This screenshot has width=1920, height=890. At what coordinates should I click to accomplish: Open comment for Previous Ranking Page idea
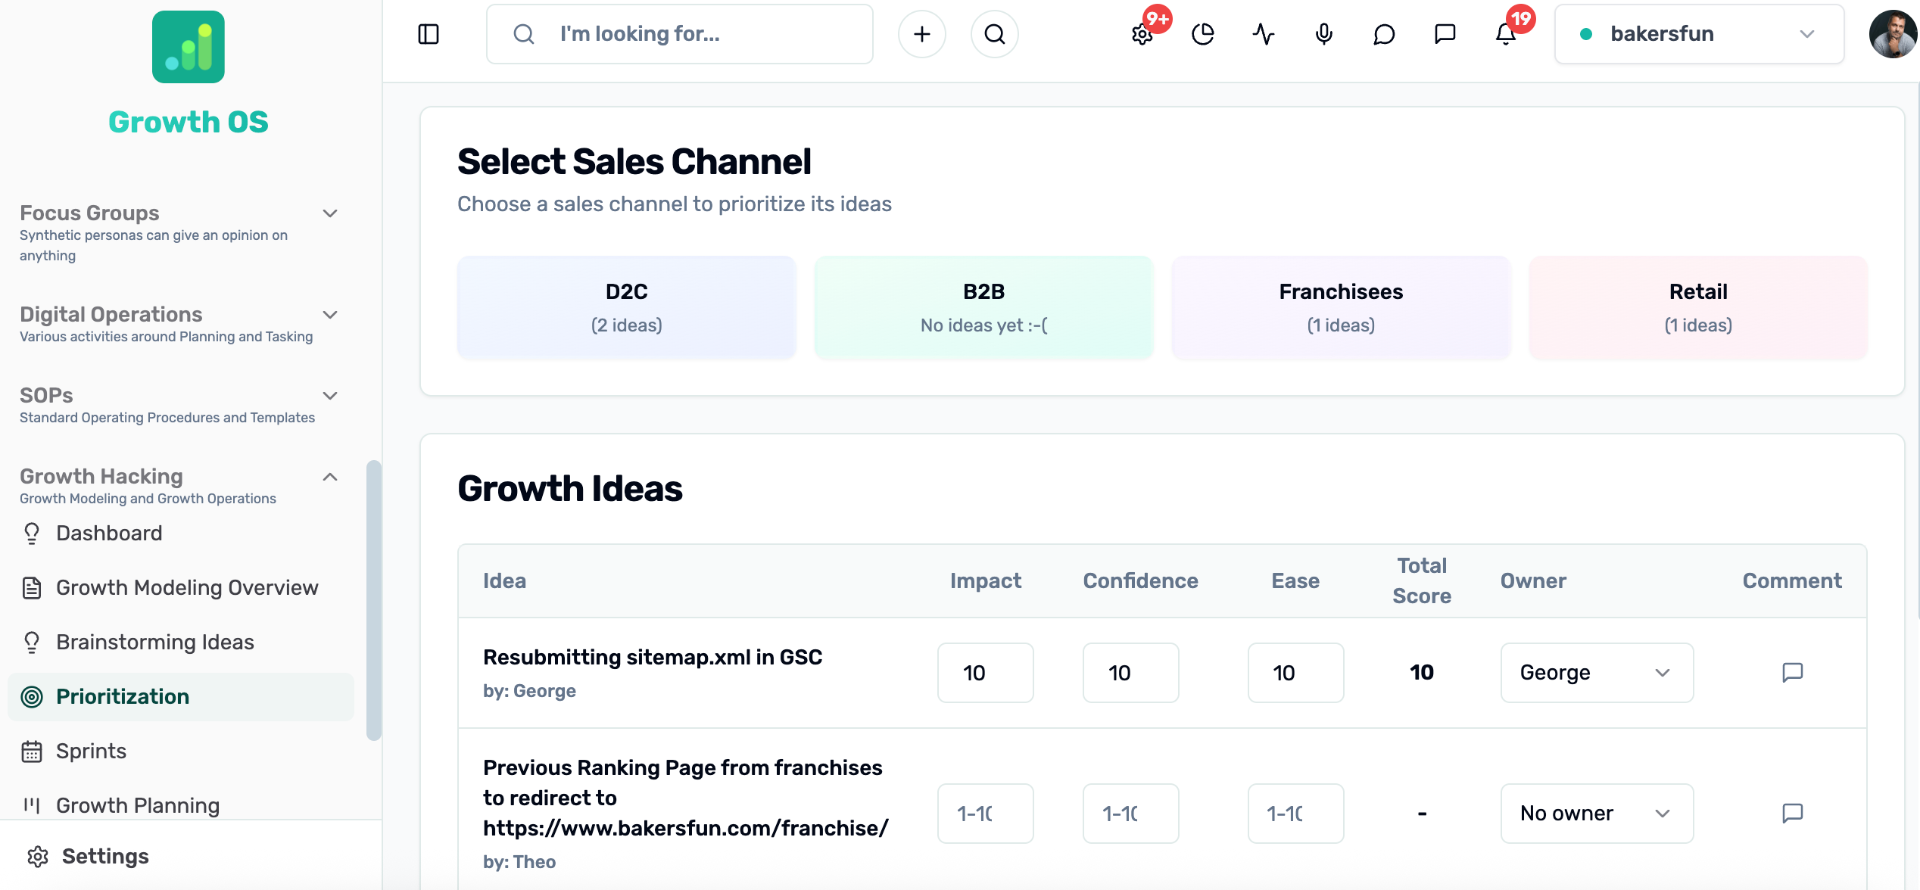(1792, 813)
